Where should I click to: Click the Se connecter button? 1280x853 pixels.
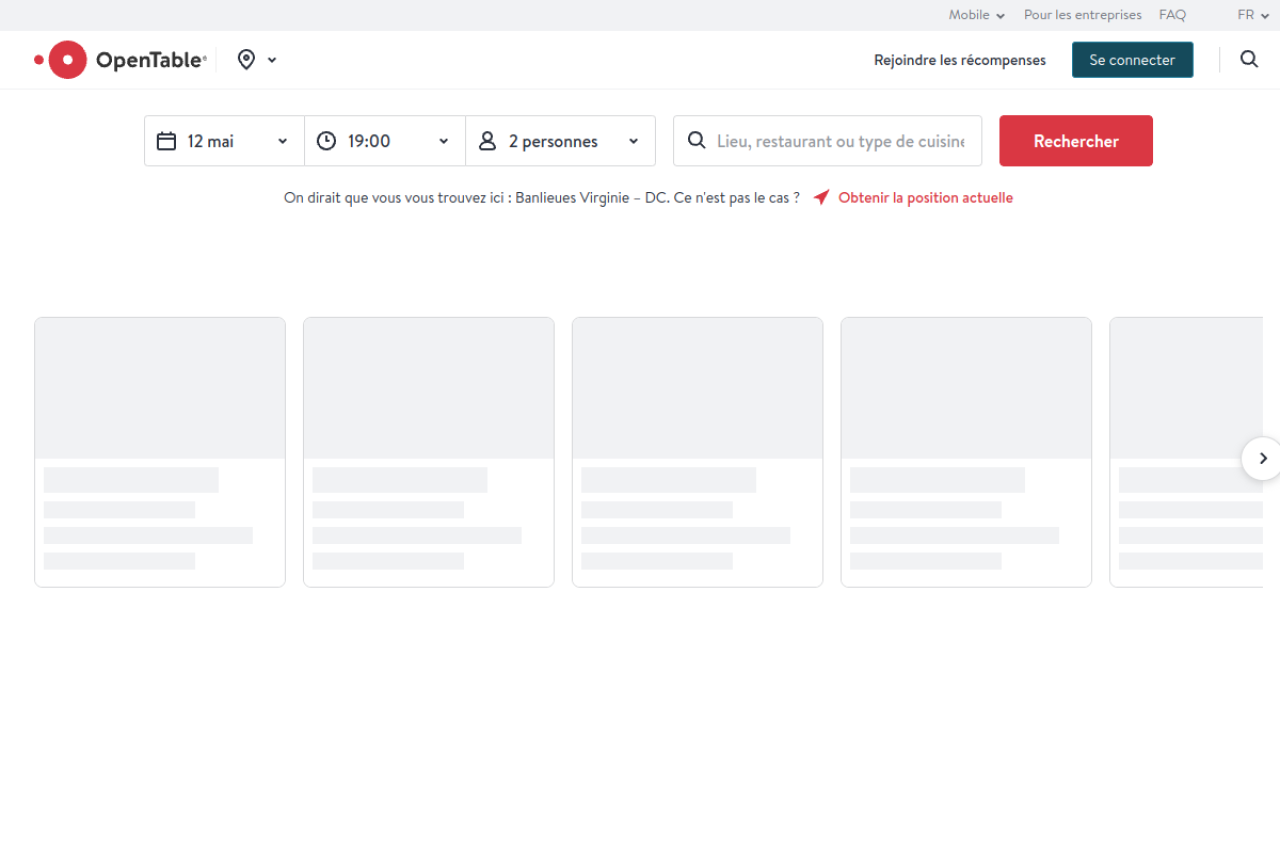[x=1132, y=60]
